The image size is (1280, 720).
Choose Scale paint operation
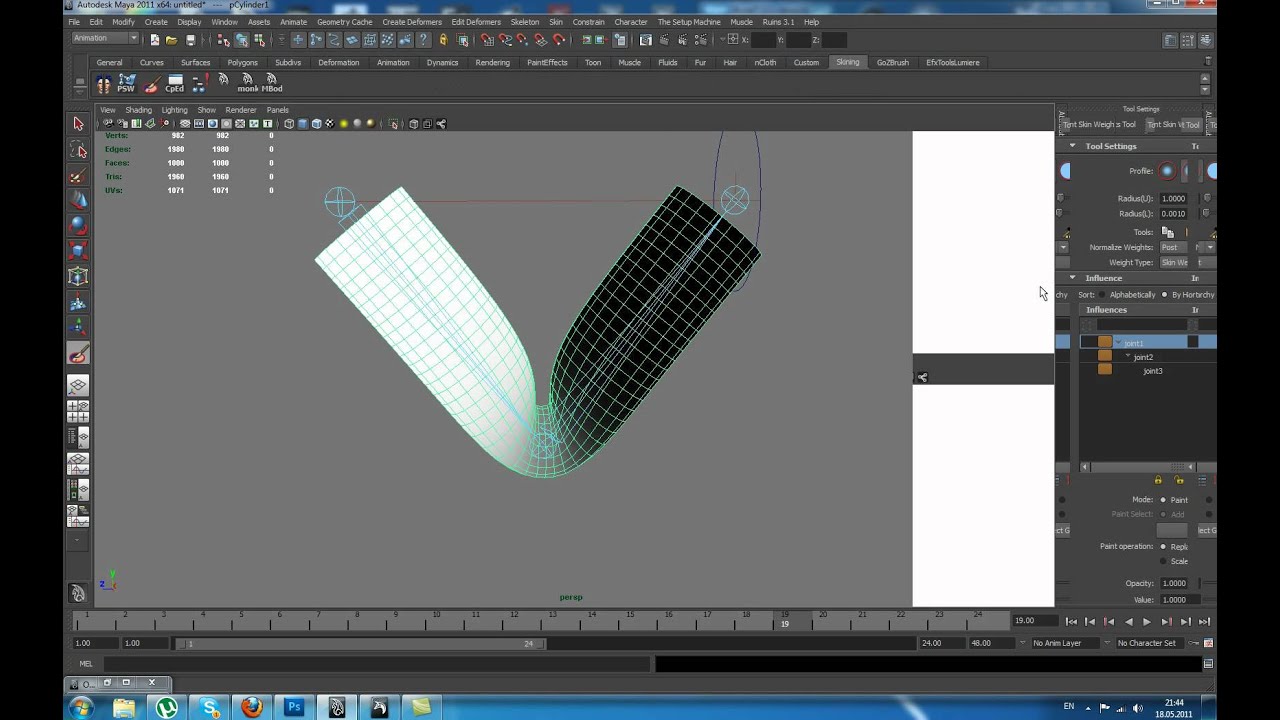[1163, 561]
